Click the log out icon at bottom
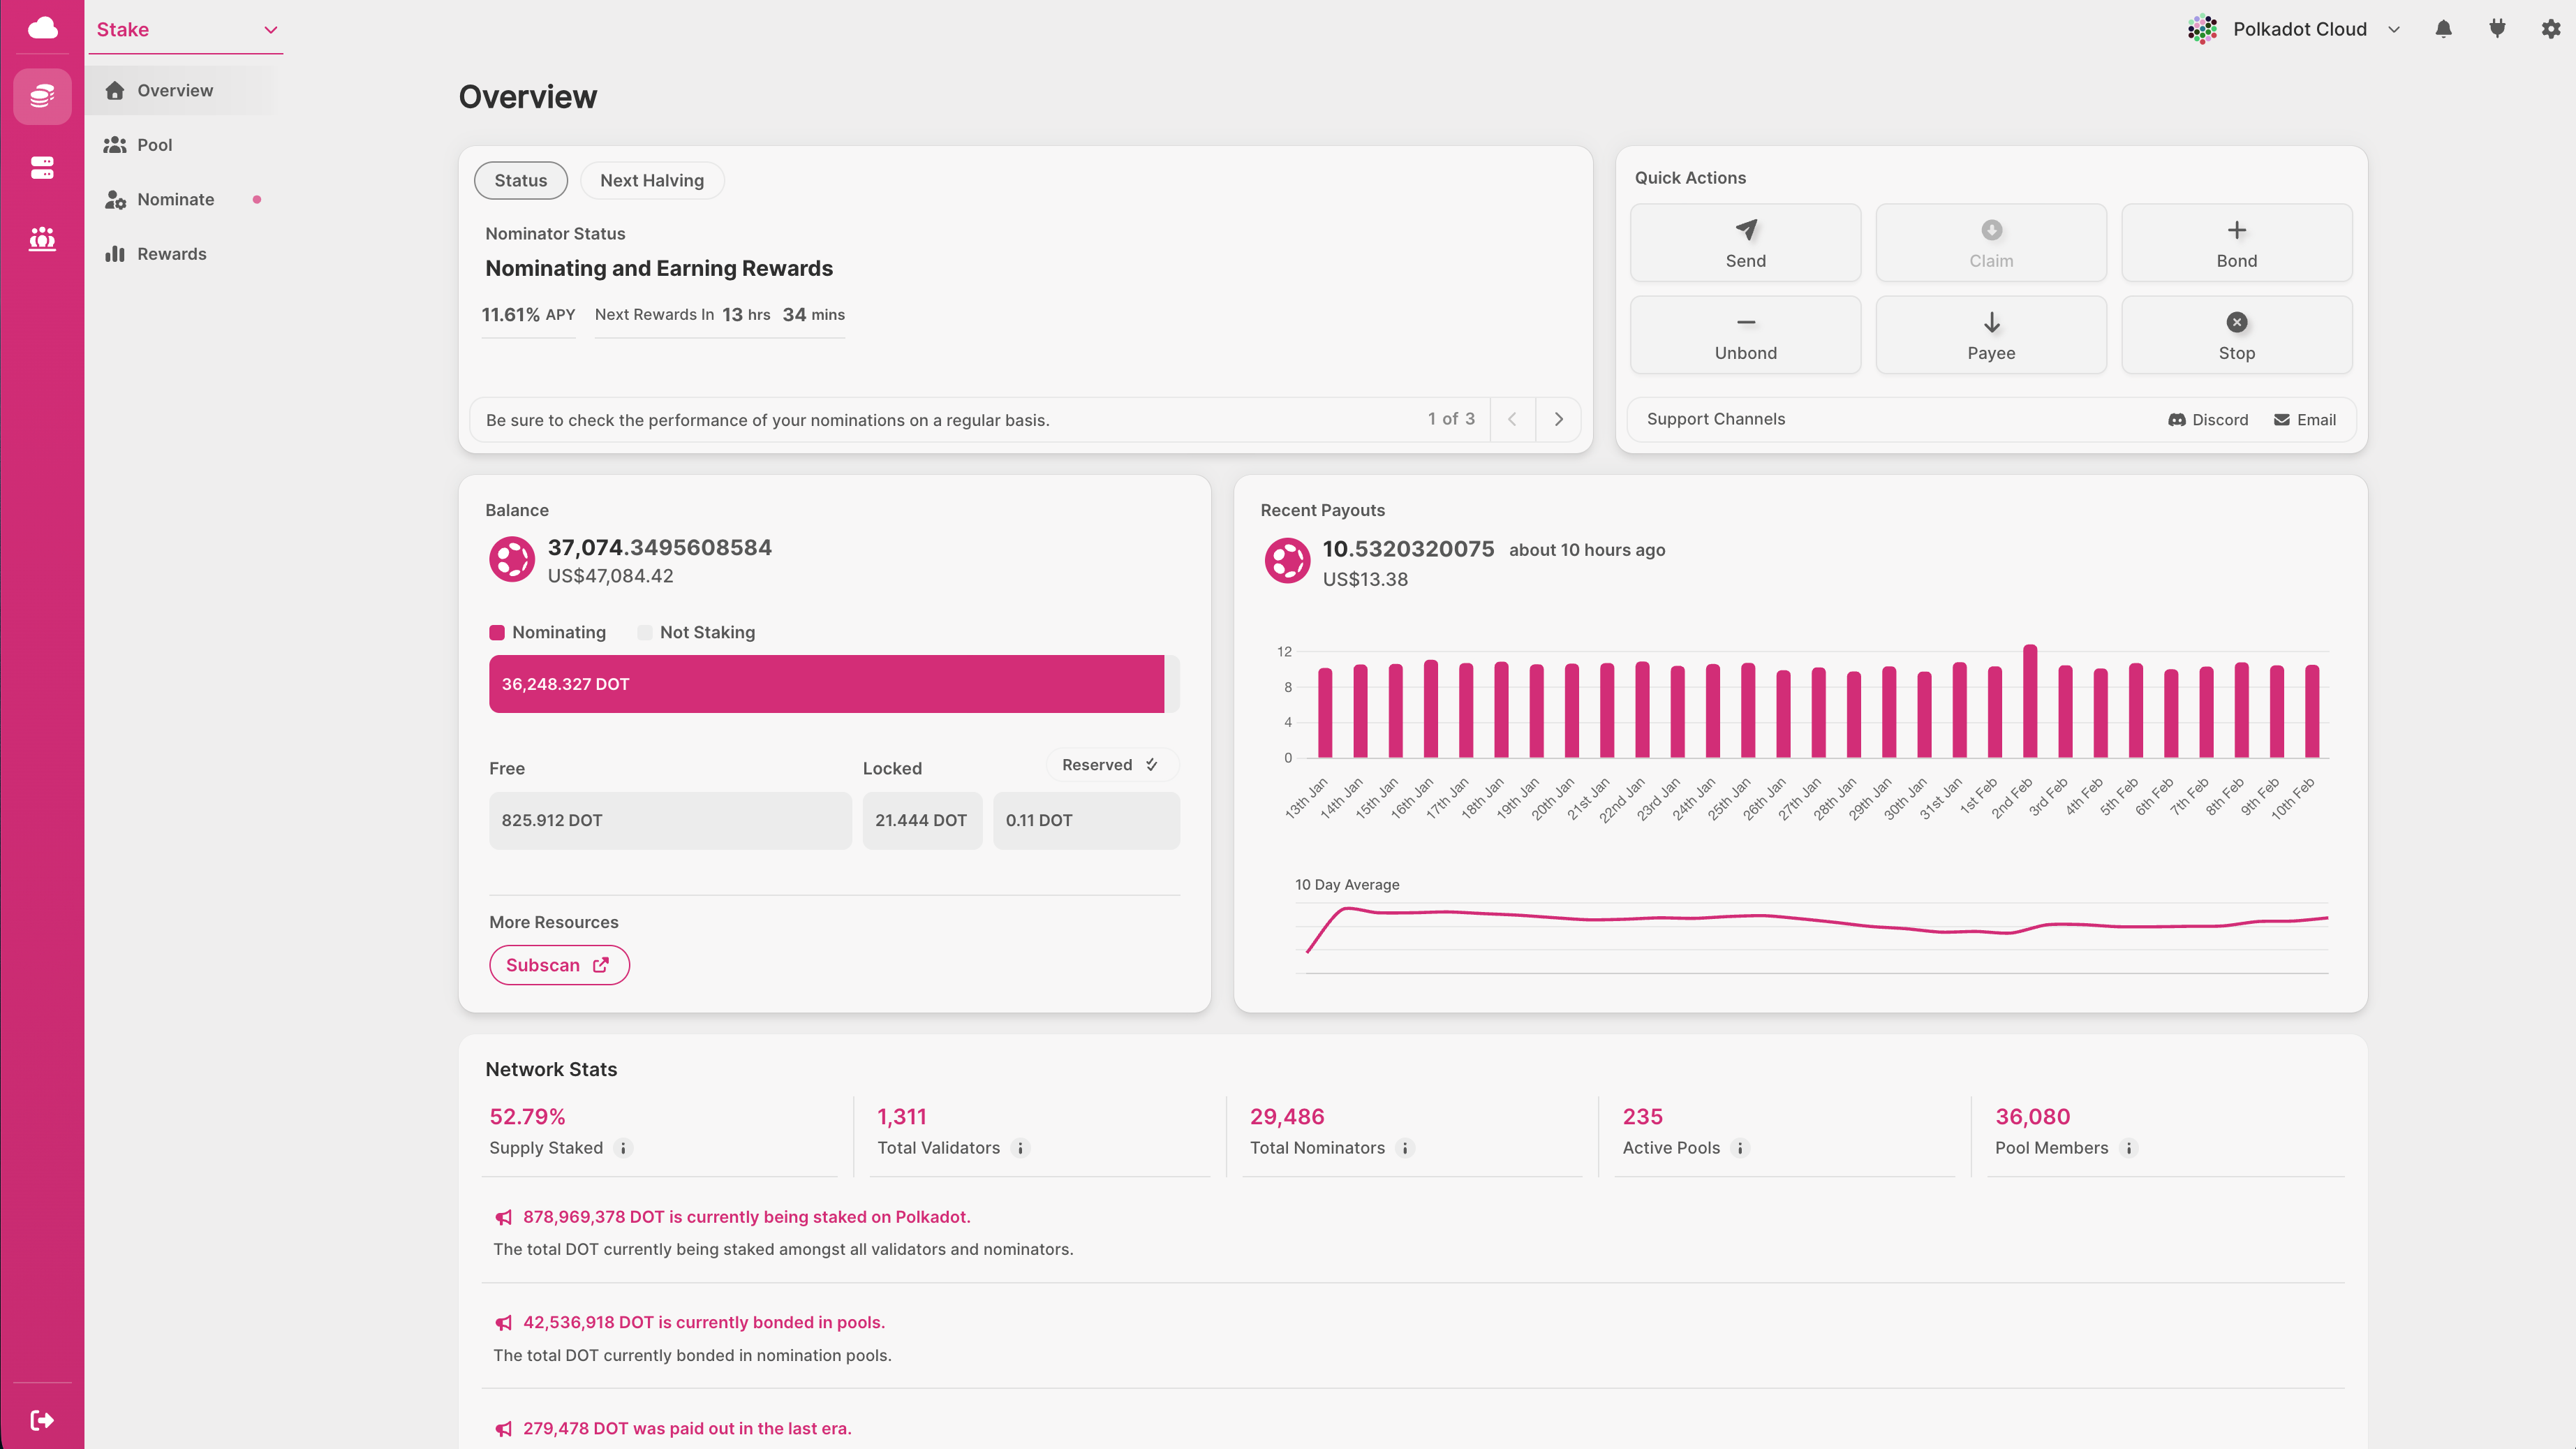The image size is (2576, 1449). click(42, 1419)
